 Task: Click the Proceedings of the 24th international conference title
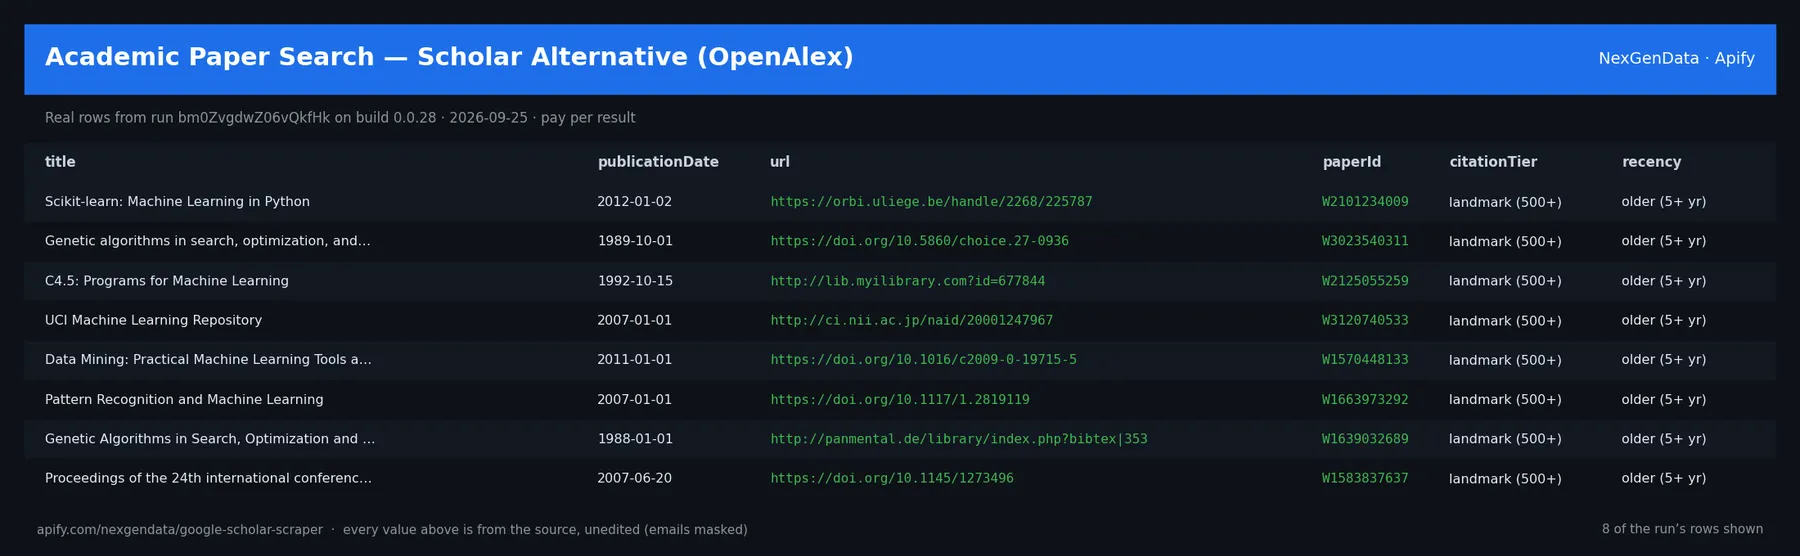point(208,478)
